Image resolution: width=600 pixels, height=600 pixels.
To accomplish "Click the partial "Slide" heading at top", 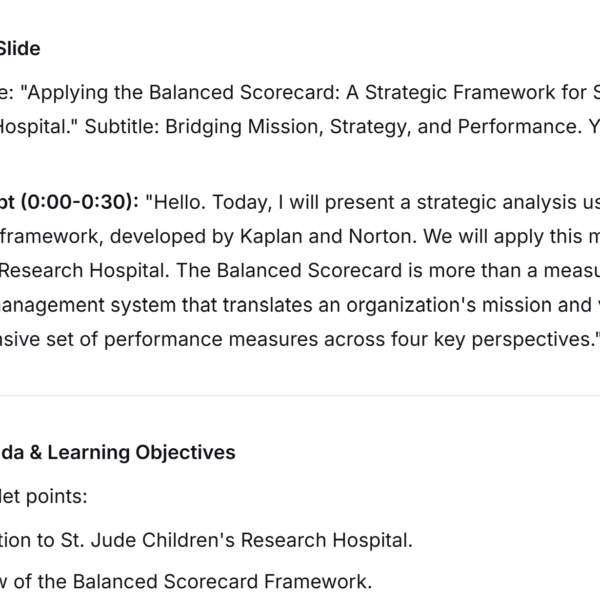I will [19, 48].
